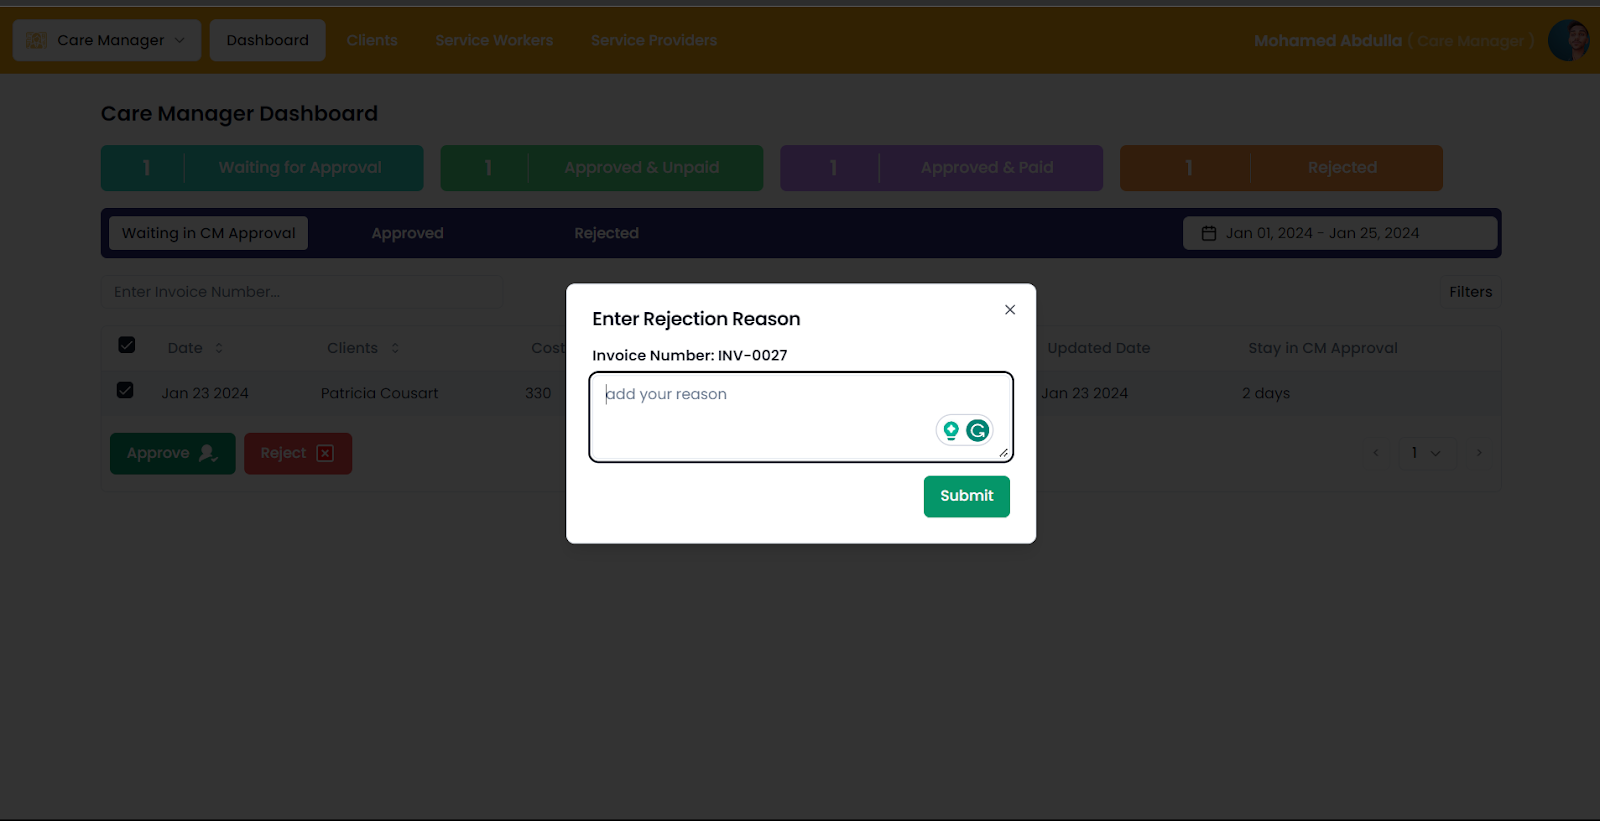Sort by Date column arrows
The width and height of the screenshot is (1600, 821).
point(219,348)
